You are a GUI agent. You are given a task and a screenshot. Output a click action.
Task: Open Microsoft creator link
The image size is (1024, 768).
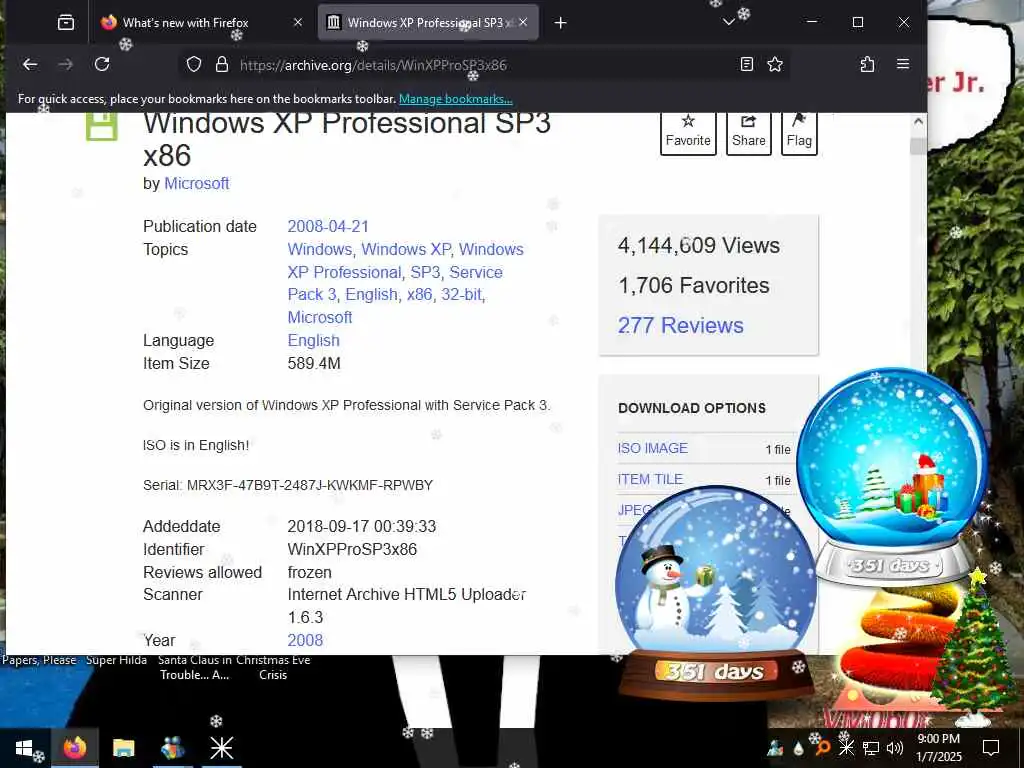[x=197, y=184]
